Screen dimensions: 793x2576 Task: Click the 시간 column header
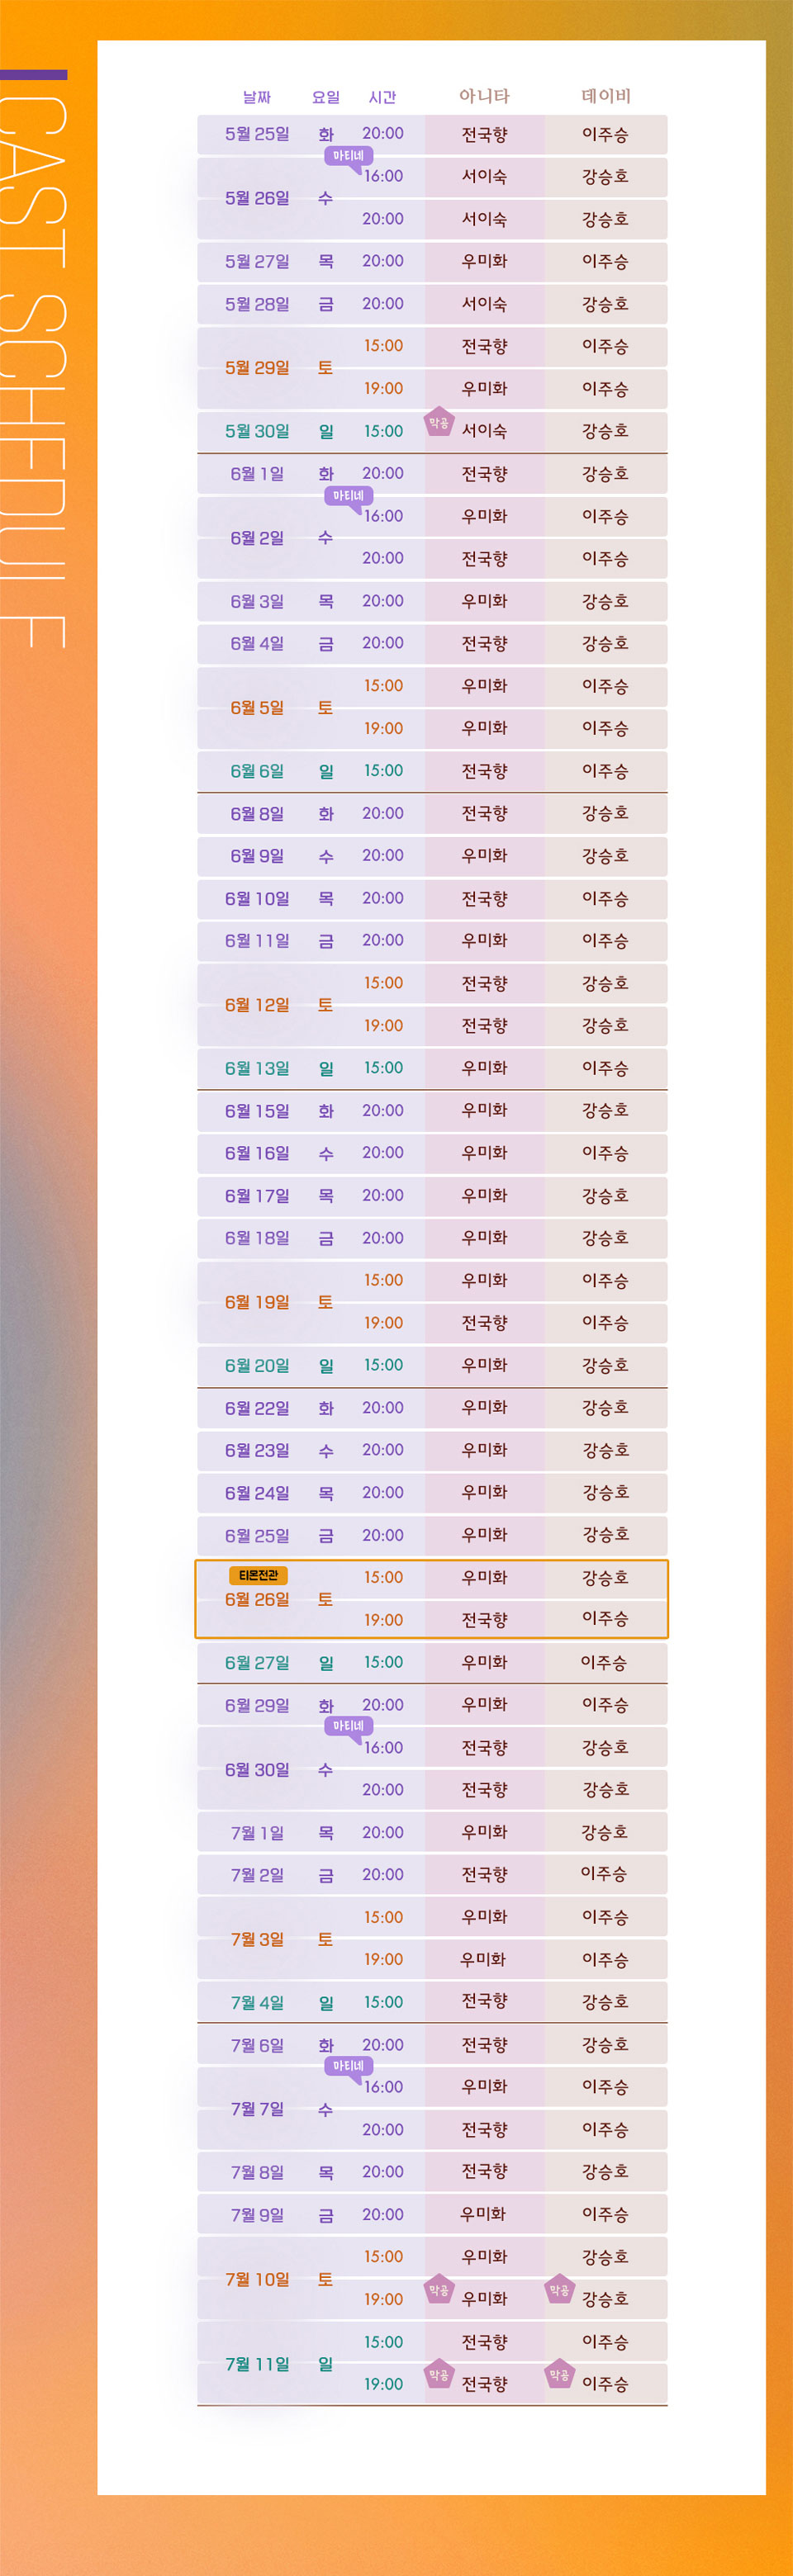point(382,97)
